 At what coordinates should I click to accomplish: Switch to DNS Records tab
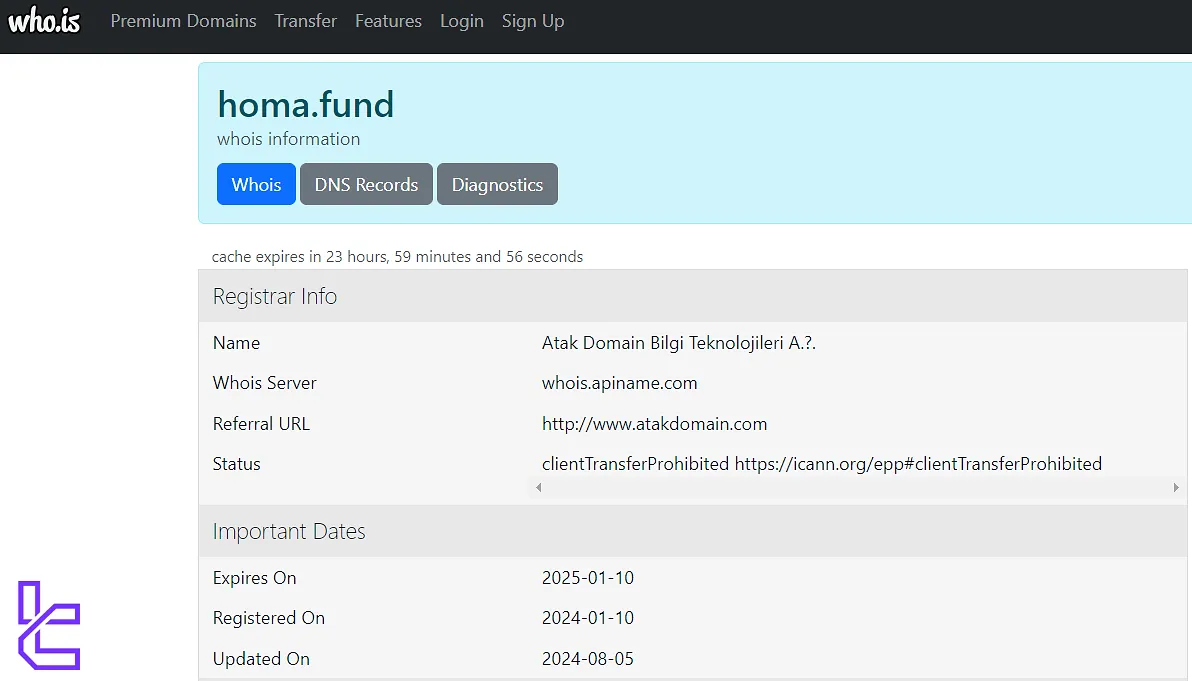(x=366, y=184)
